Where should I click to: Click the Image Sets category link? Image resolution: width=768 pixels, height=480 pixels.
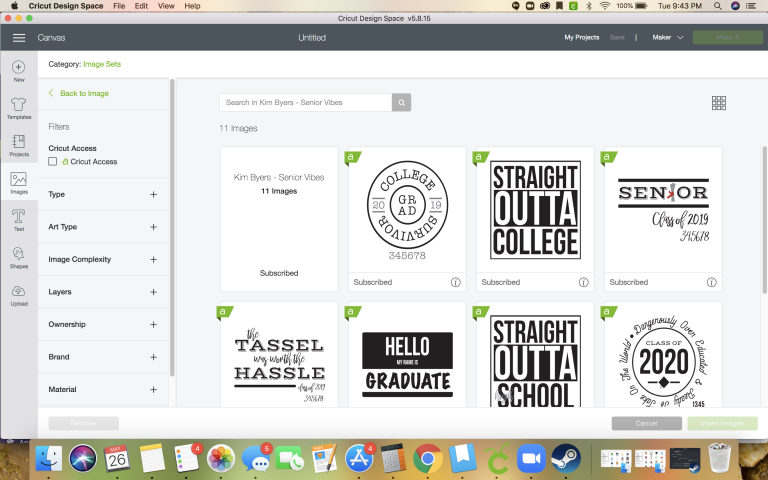pos(102,64)
